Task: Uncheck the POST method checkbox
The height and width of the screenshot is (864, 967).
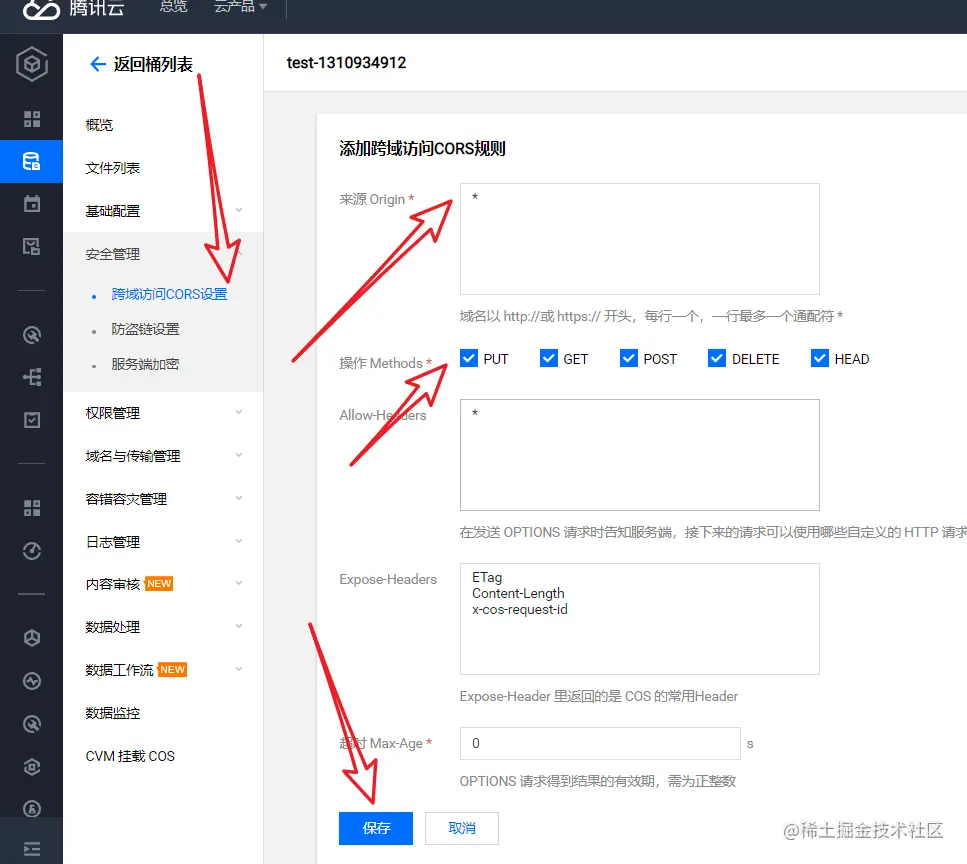Action: pyautogui.click(x=628, y=358)
